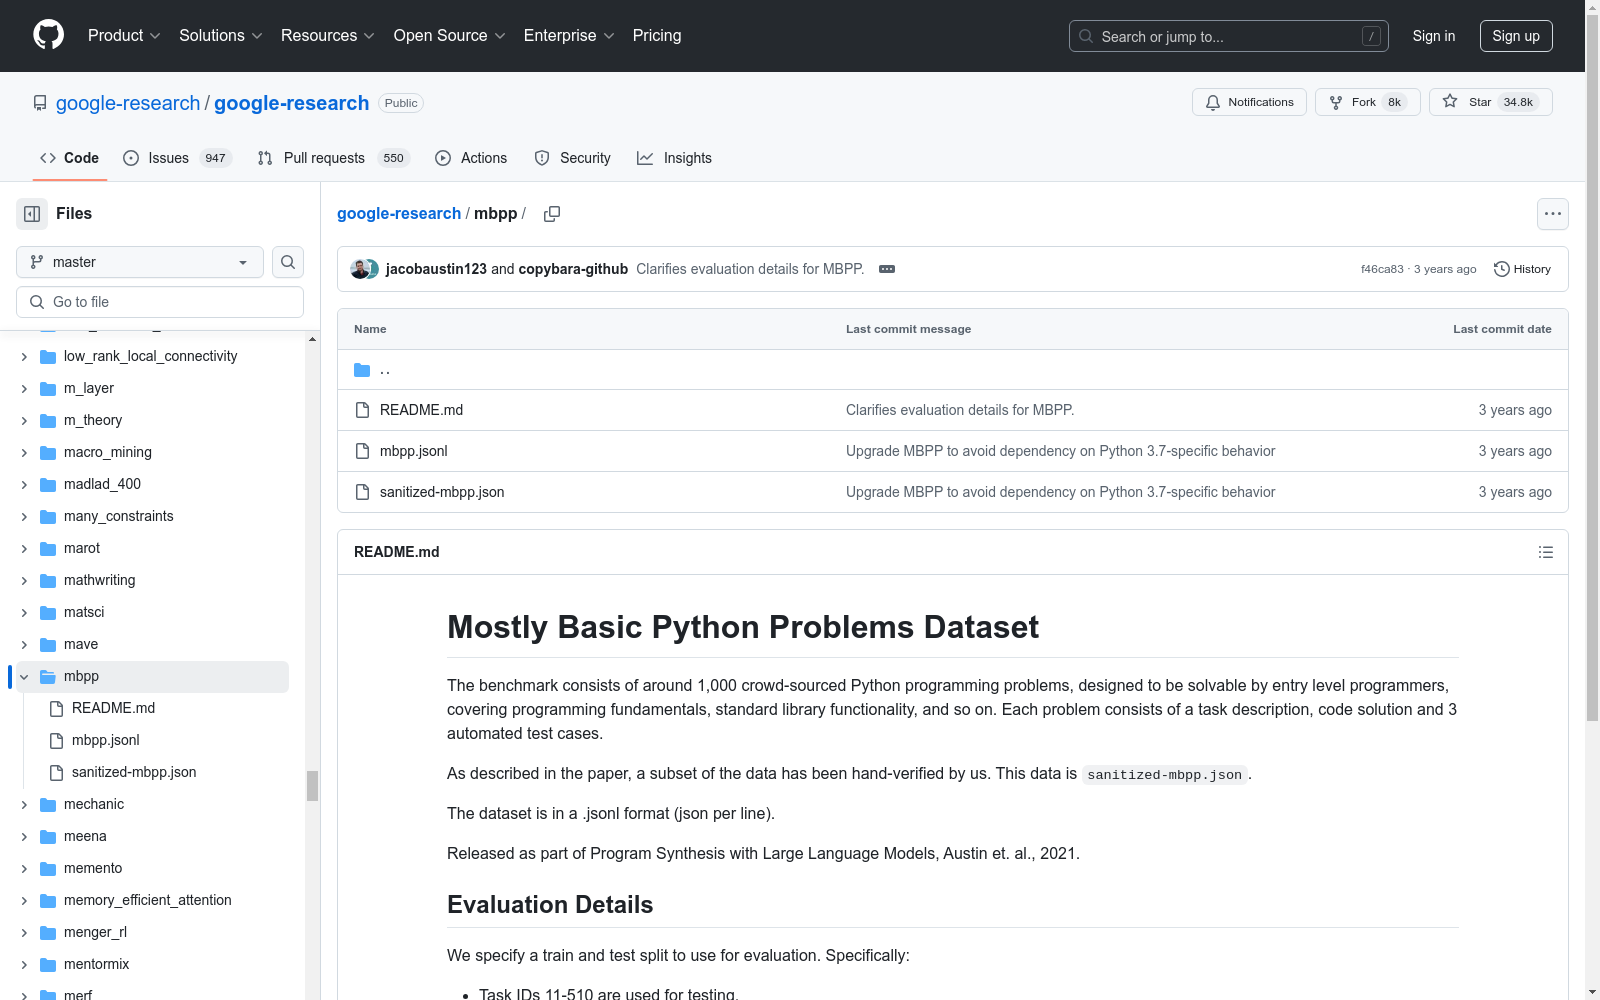The image size is (1600, 1000).
Task: Click the Notifications bell button
Action: click(x=1249, y=102)
